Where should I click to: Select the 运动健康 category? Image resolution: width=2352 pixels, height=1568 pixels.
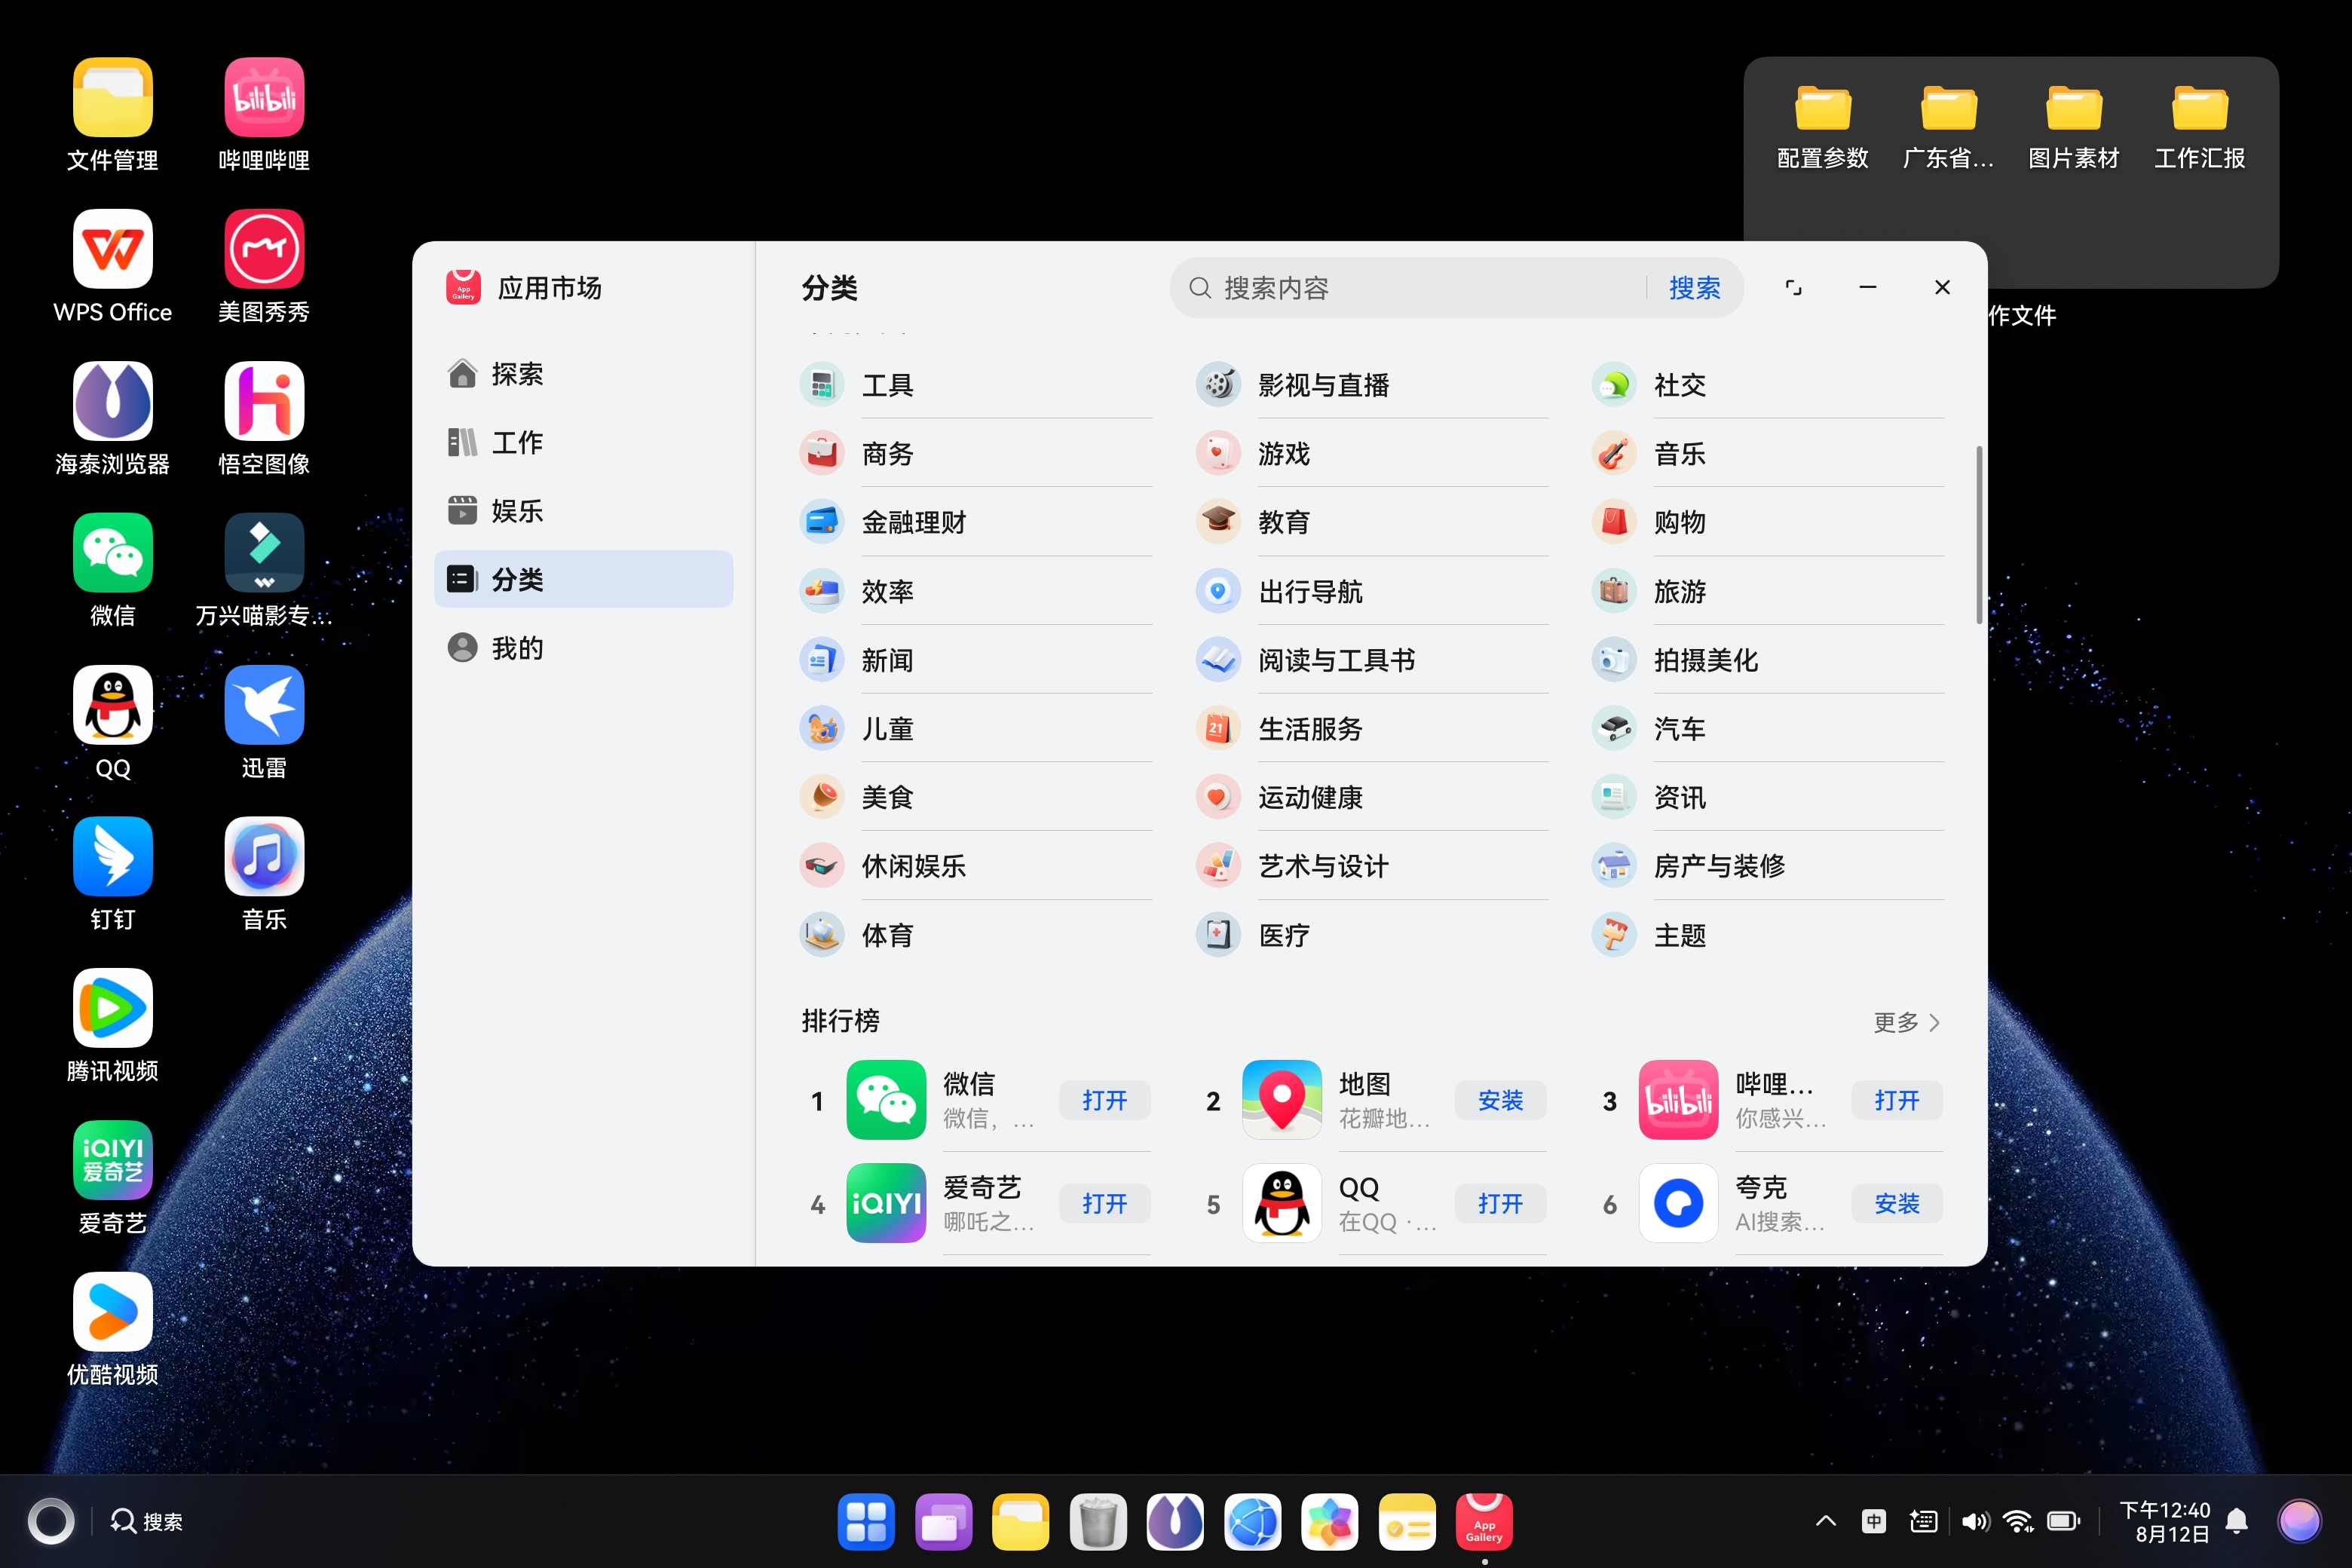pos(1371,797)
